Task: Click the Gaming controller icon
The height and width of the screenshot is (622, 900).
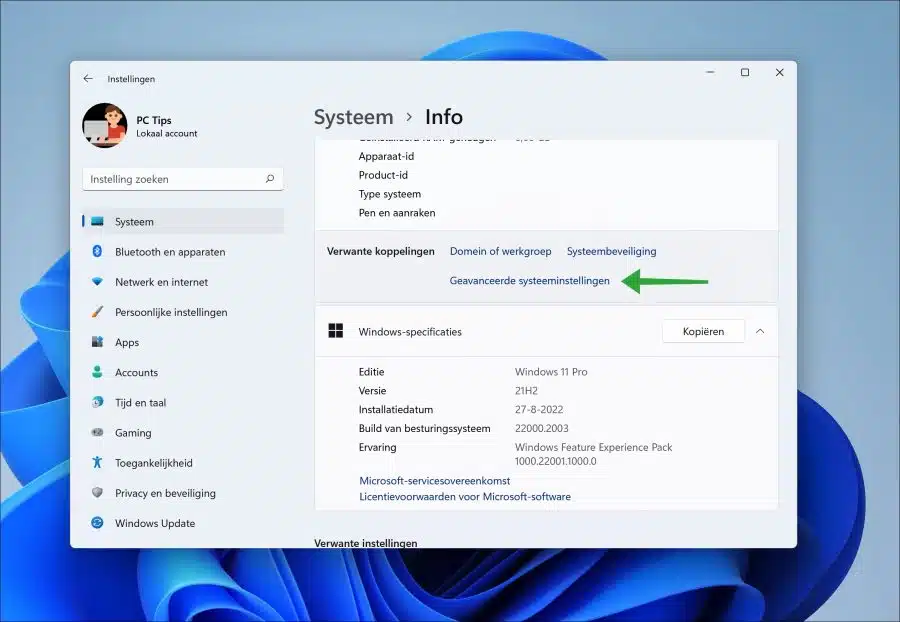Action: pos(97,432)
